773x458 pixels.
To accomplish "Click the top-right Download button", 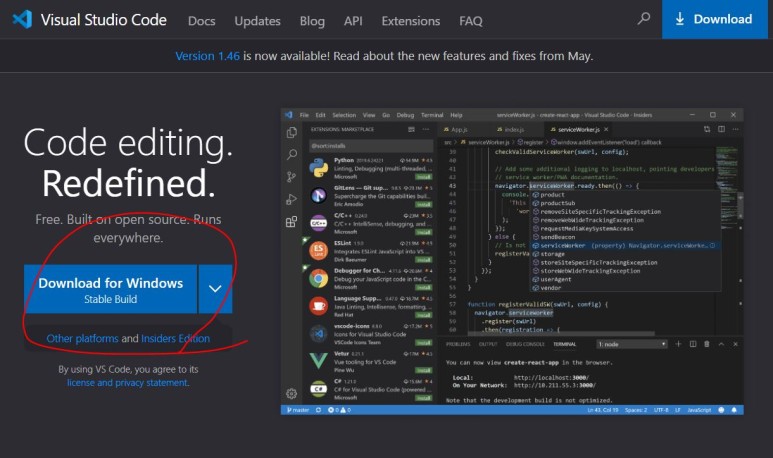I will coord(714,19).
